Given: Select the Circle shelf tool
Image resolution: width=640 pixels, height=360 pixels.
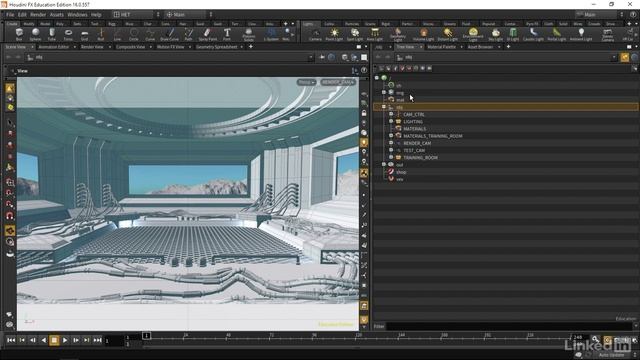Looking at the screenshot, I should point(133,34).
